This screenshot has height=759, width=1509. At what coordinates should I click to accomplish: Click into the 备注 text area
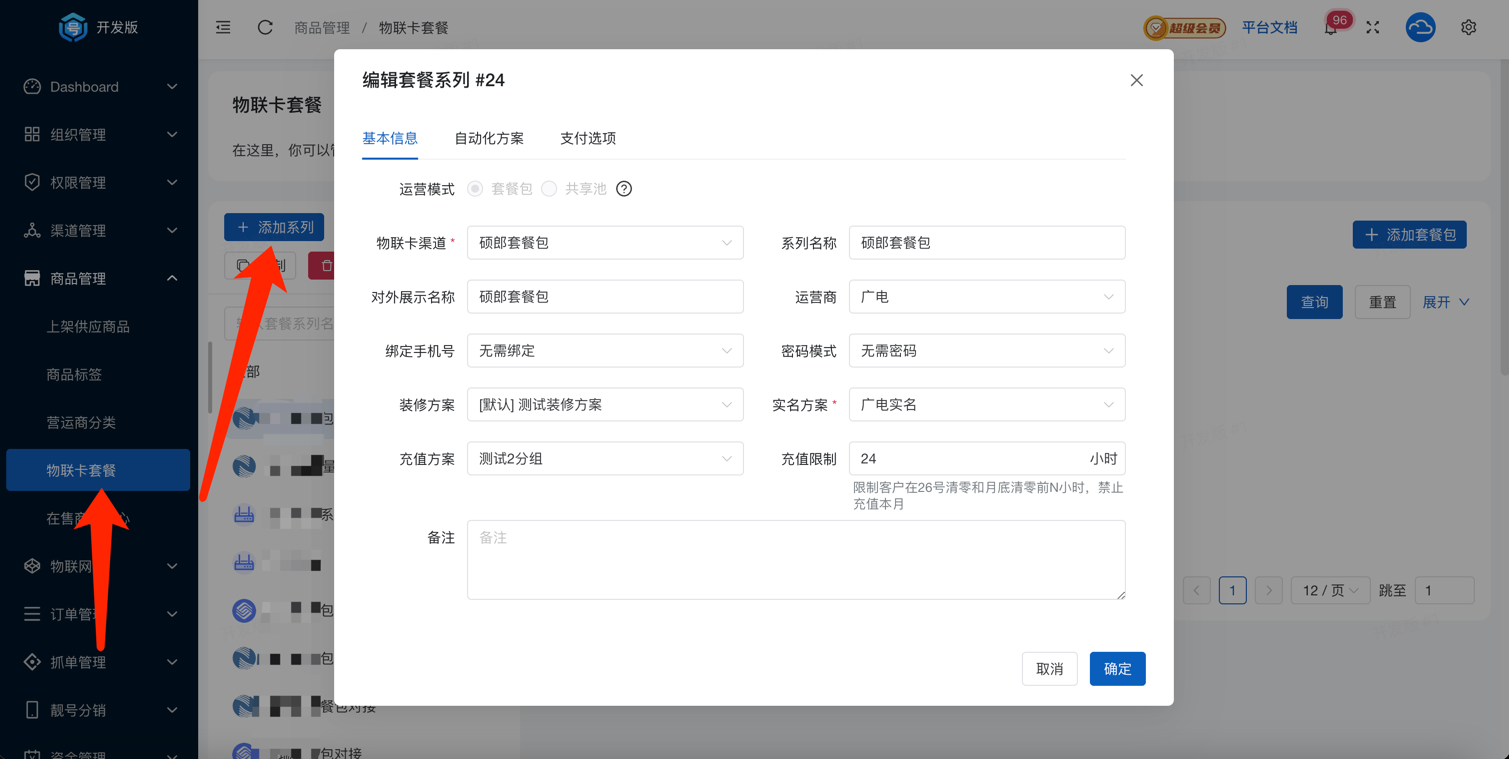795,560
